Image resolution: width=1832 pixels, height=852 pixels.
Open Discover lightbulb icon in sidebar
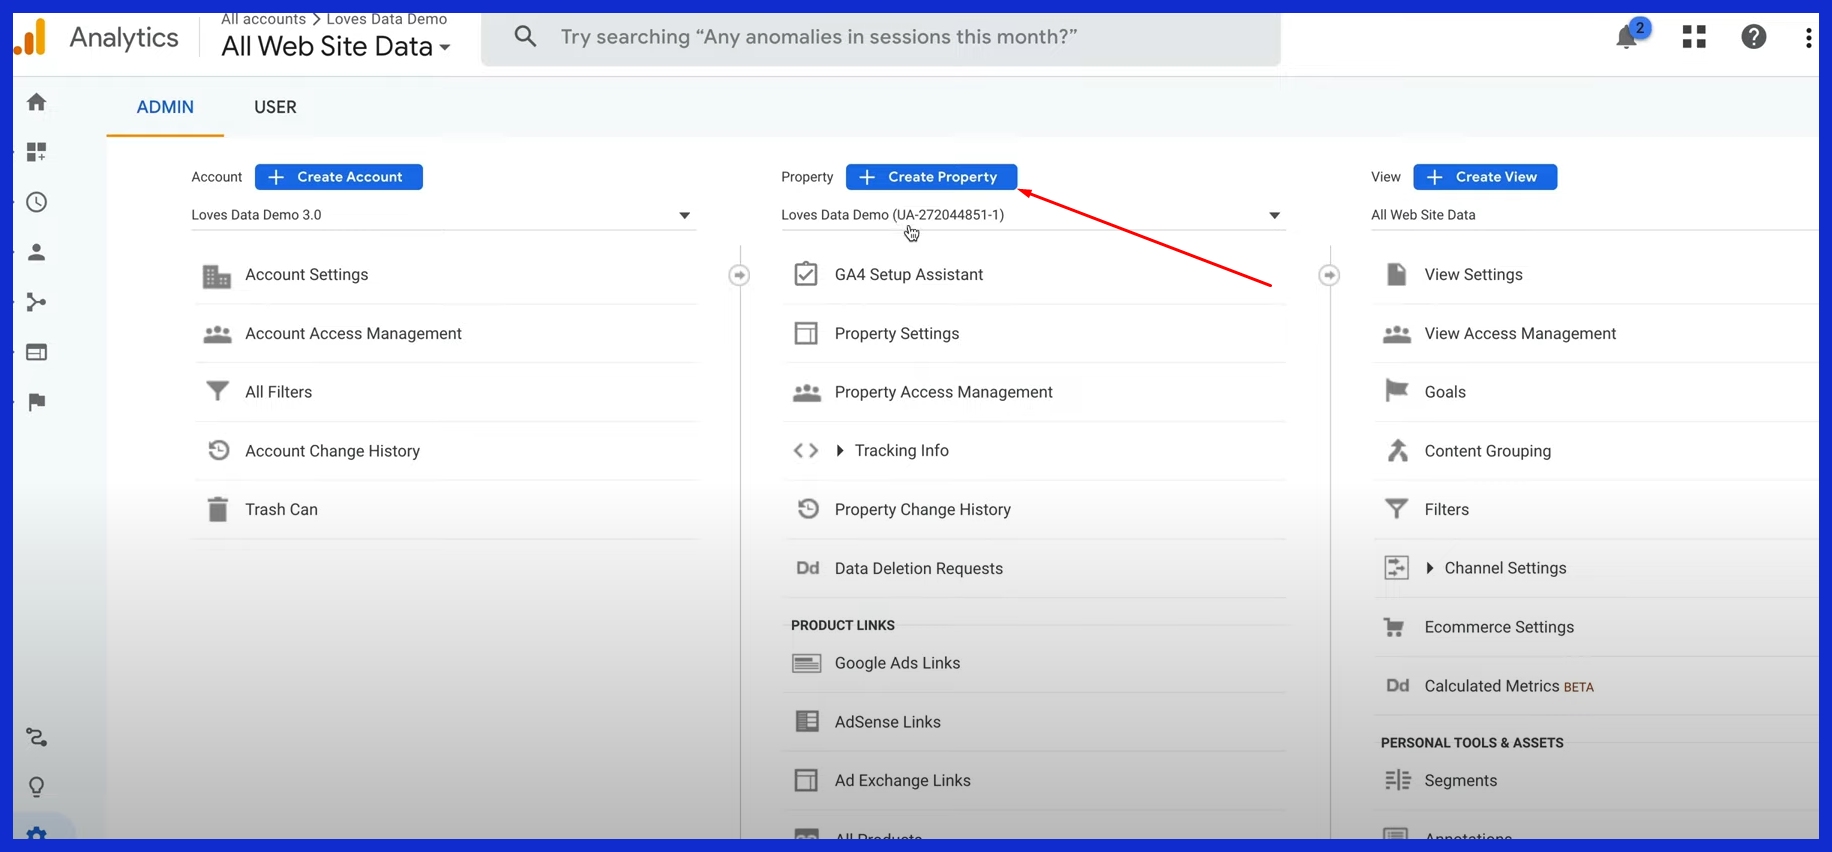click(37, 787)
